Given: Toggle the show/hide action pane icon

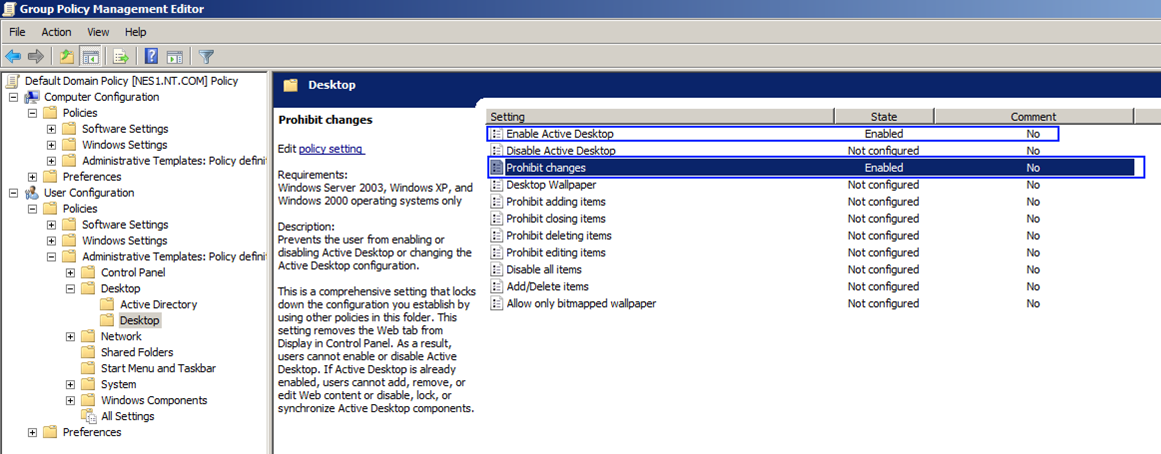Looking at the screenshot, I should (x=175, y=56).
